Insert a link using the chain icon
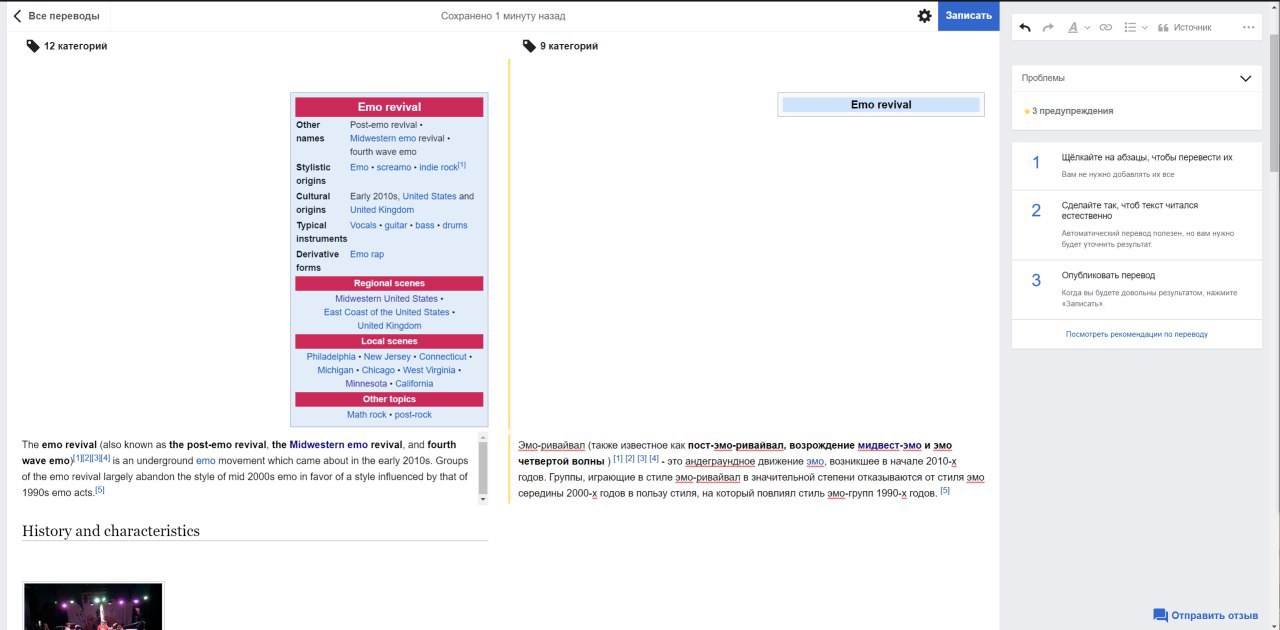The width and height of the screenshot is (1280, 630). 1105,27
